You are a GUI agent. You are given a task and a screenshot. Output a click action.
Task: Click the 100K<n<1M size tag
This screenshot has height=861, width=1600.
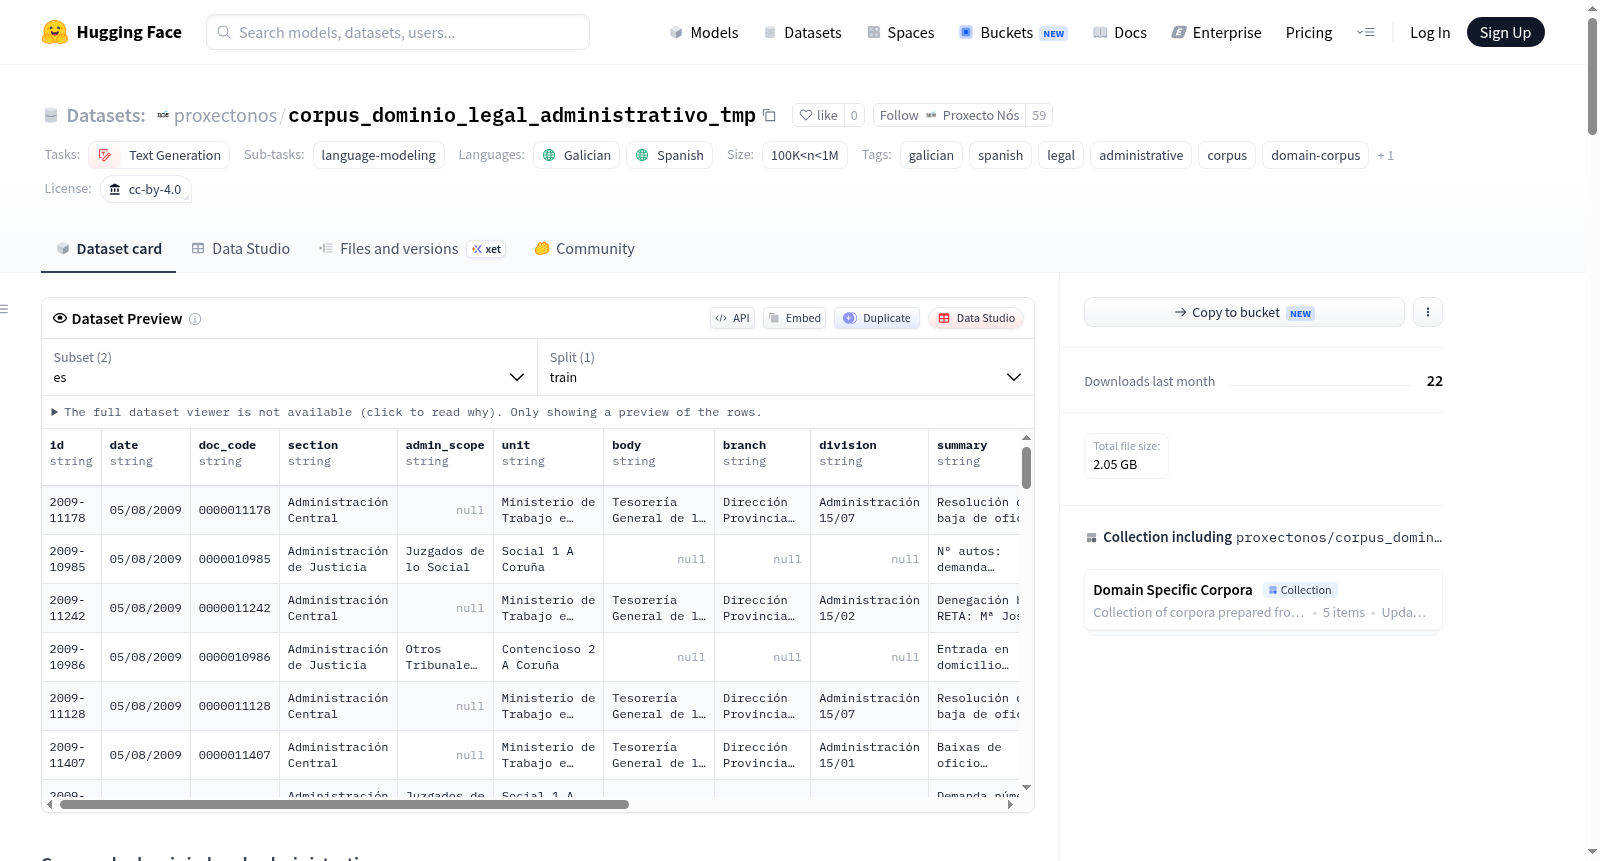pos(804,155)
